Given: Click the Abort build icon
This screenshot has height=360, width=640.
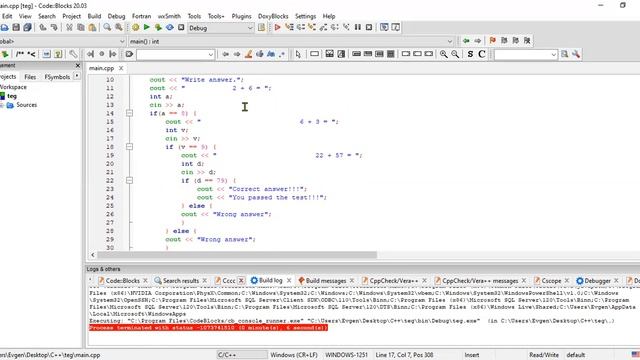Looking at the screenshot, I should click(x=181, y=27).
